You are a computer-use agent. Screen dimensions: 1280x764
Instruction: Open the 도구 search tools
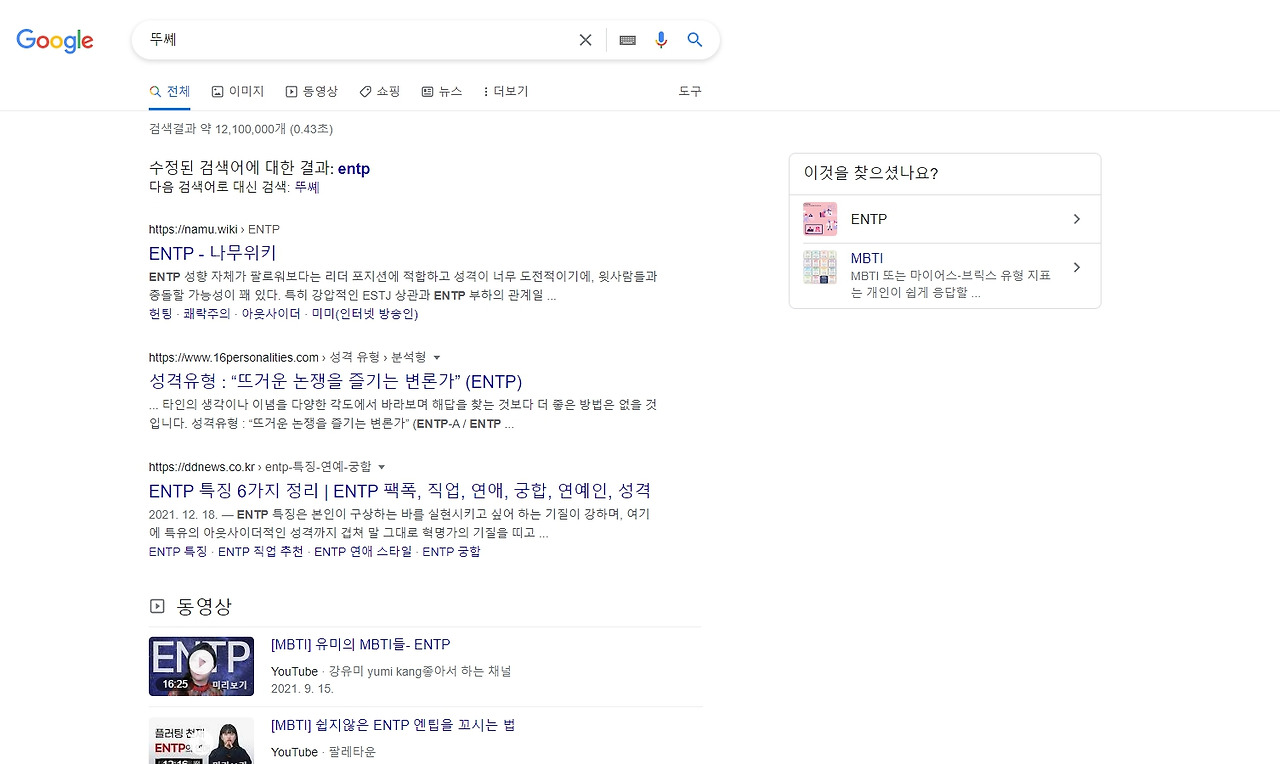pyautogui.click(x=690, y=91)
